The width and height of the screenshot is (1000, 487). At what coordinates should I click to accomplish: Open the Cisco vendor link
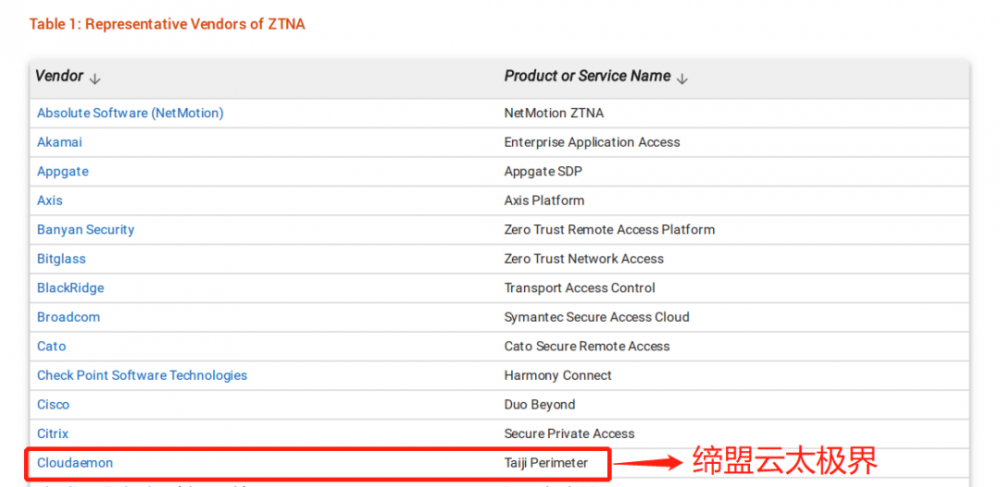point(53,405)
